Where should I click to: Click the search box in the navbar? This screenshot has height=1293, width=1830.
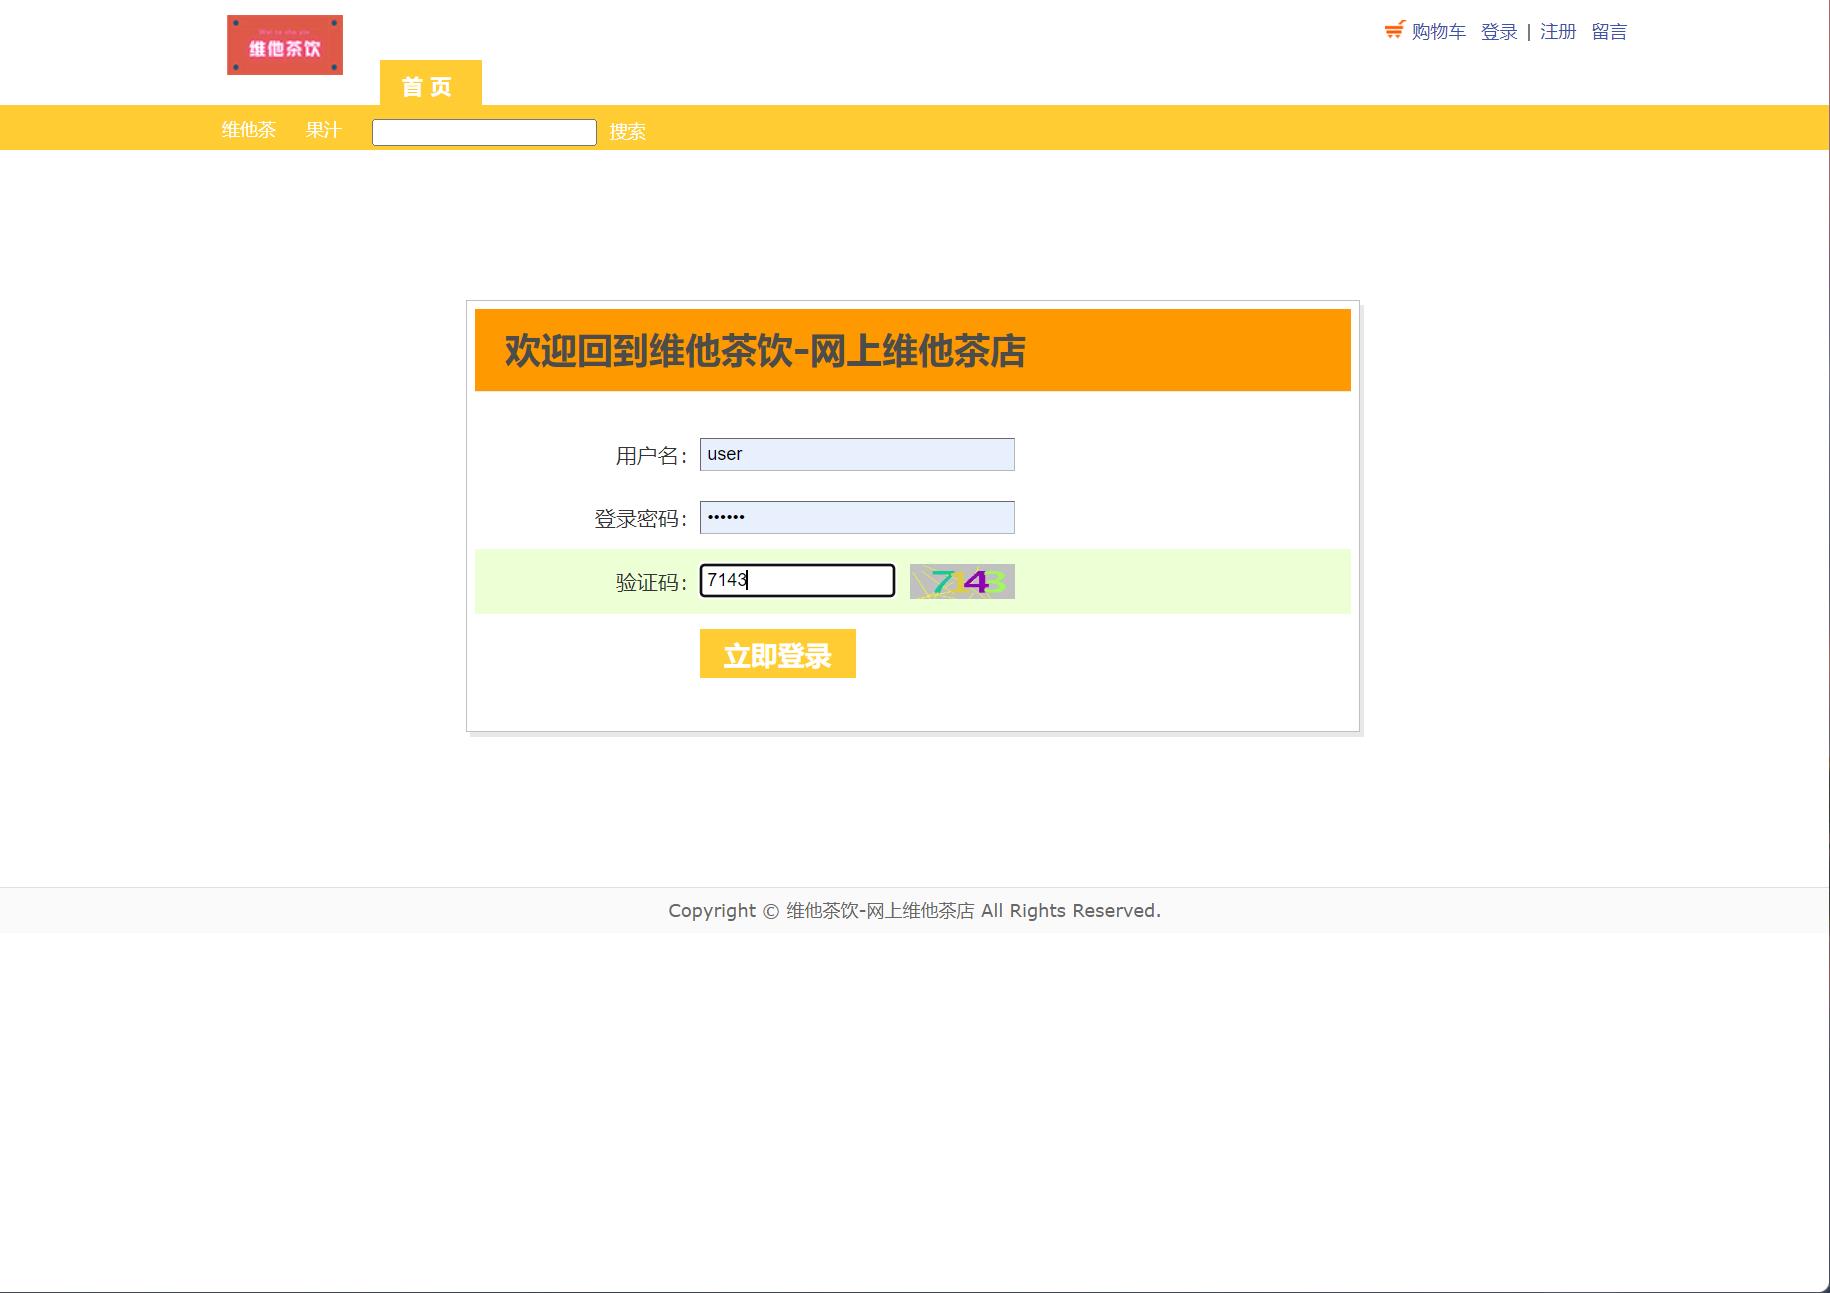483,131
